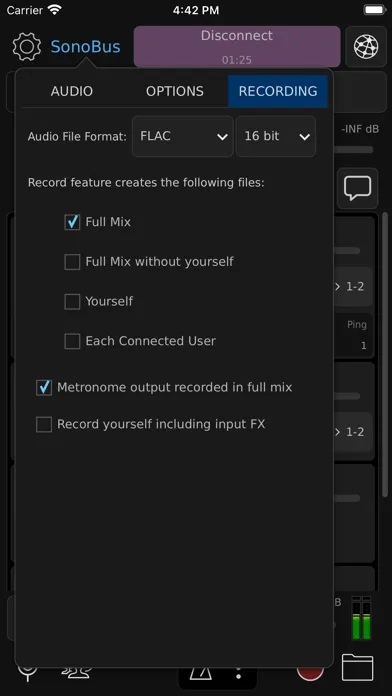Tap the microphone icon at bottom left
Viewport: 392px width, 696px height.
[x=27, y=674]
